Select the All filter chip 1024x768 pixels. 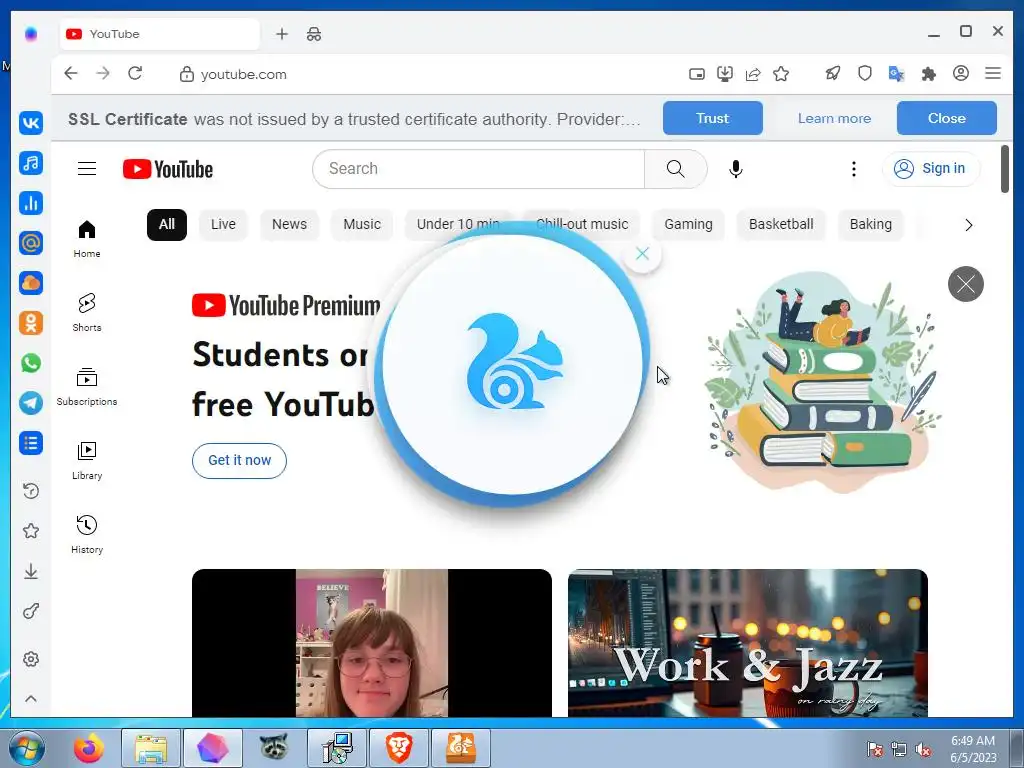click(167, 224)
